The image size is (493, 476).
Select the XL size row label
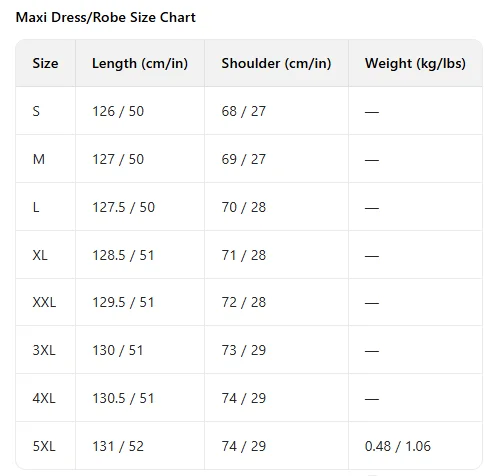pos(40,255)
